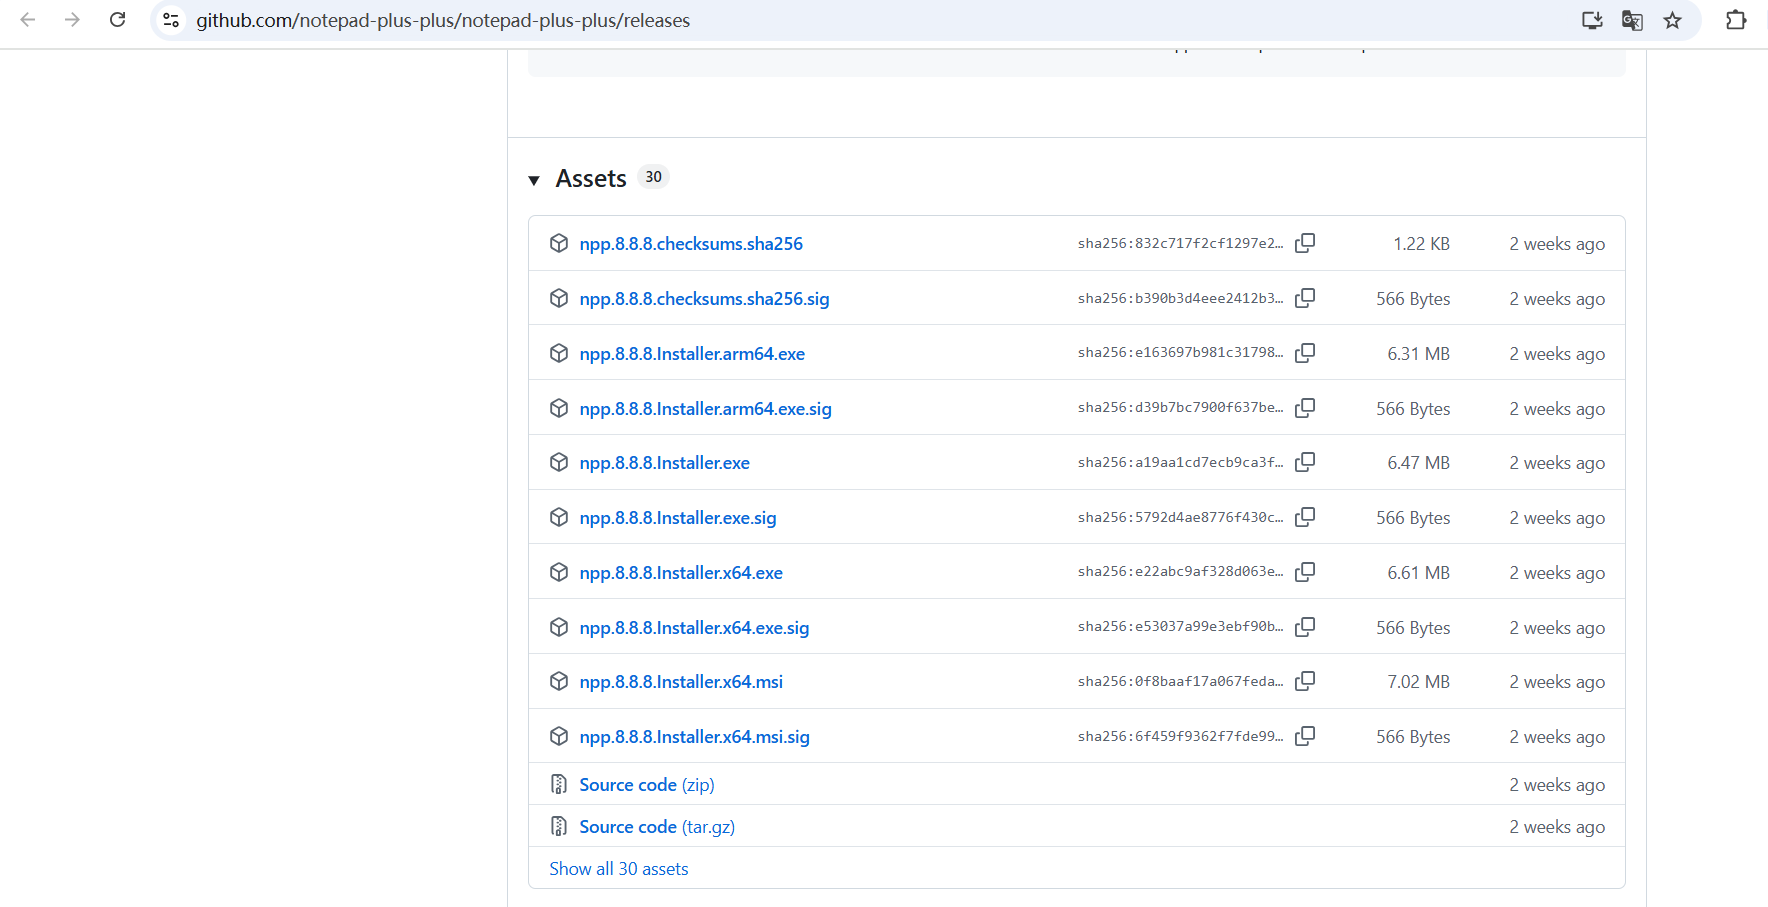Screen dimensions: 1768x907
Task: Download npp.8.8.8.checksums.sha256
Action: point(691,244)
